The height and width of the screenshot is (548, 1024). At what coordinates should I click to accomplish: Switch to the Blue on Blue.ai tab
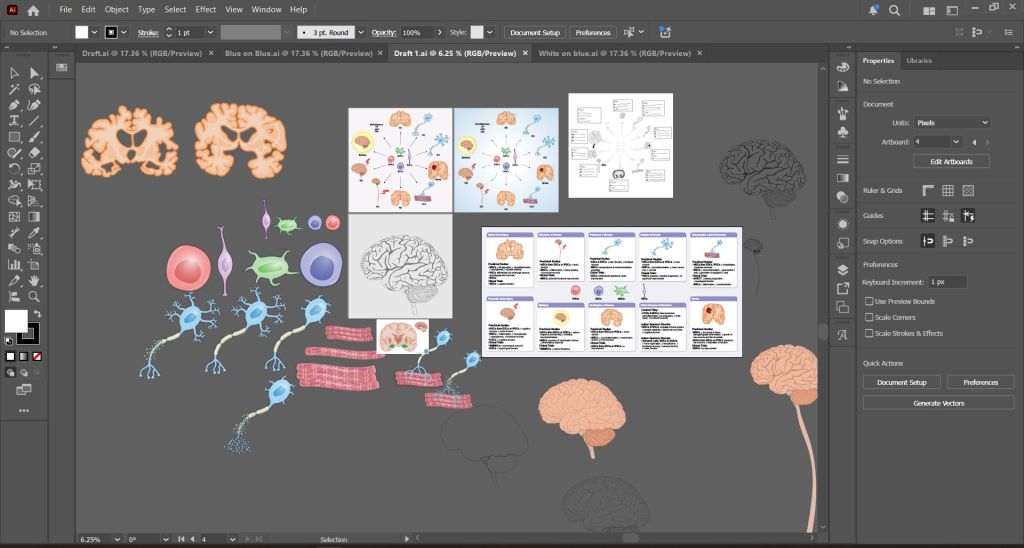[298, 54]
